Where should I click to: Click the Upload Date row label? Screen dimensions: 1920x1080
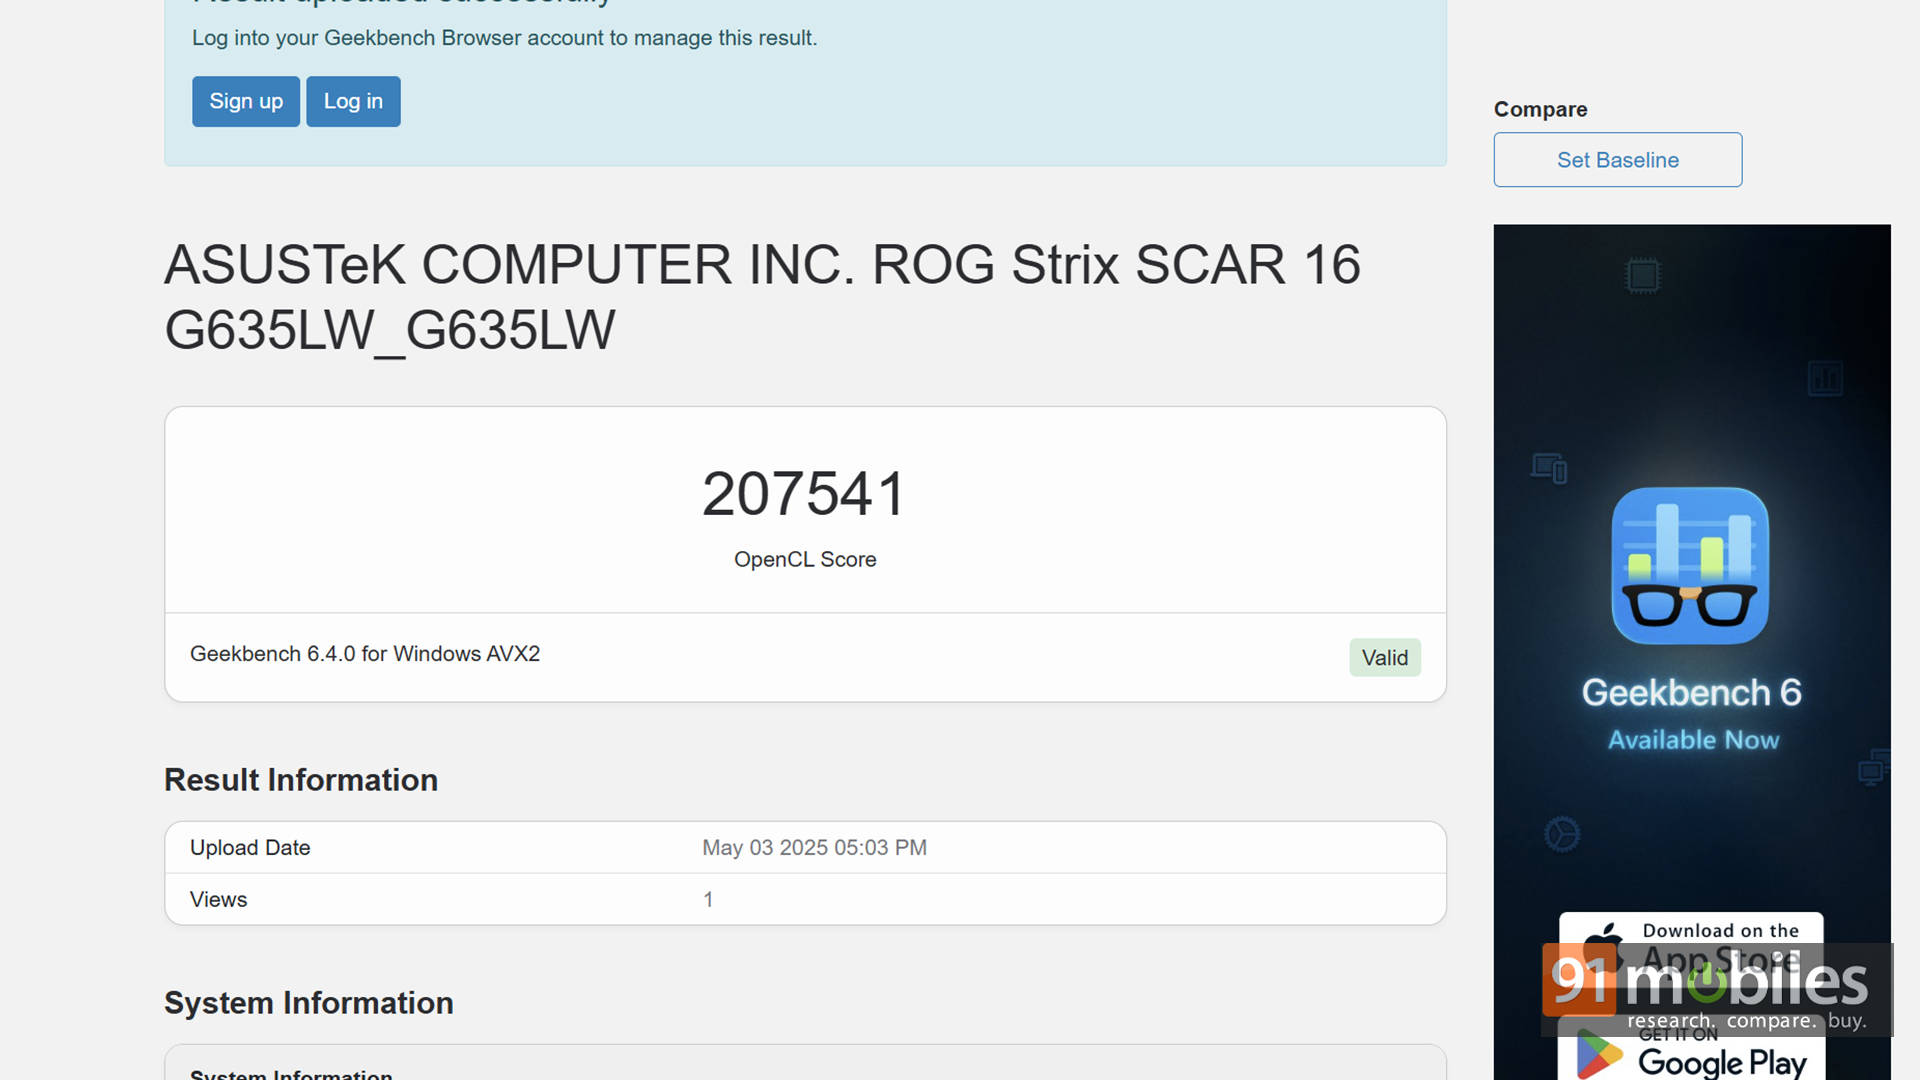(250, 848)
